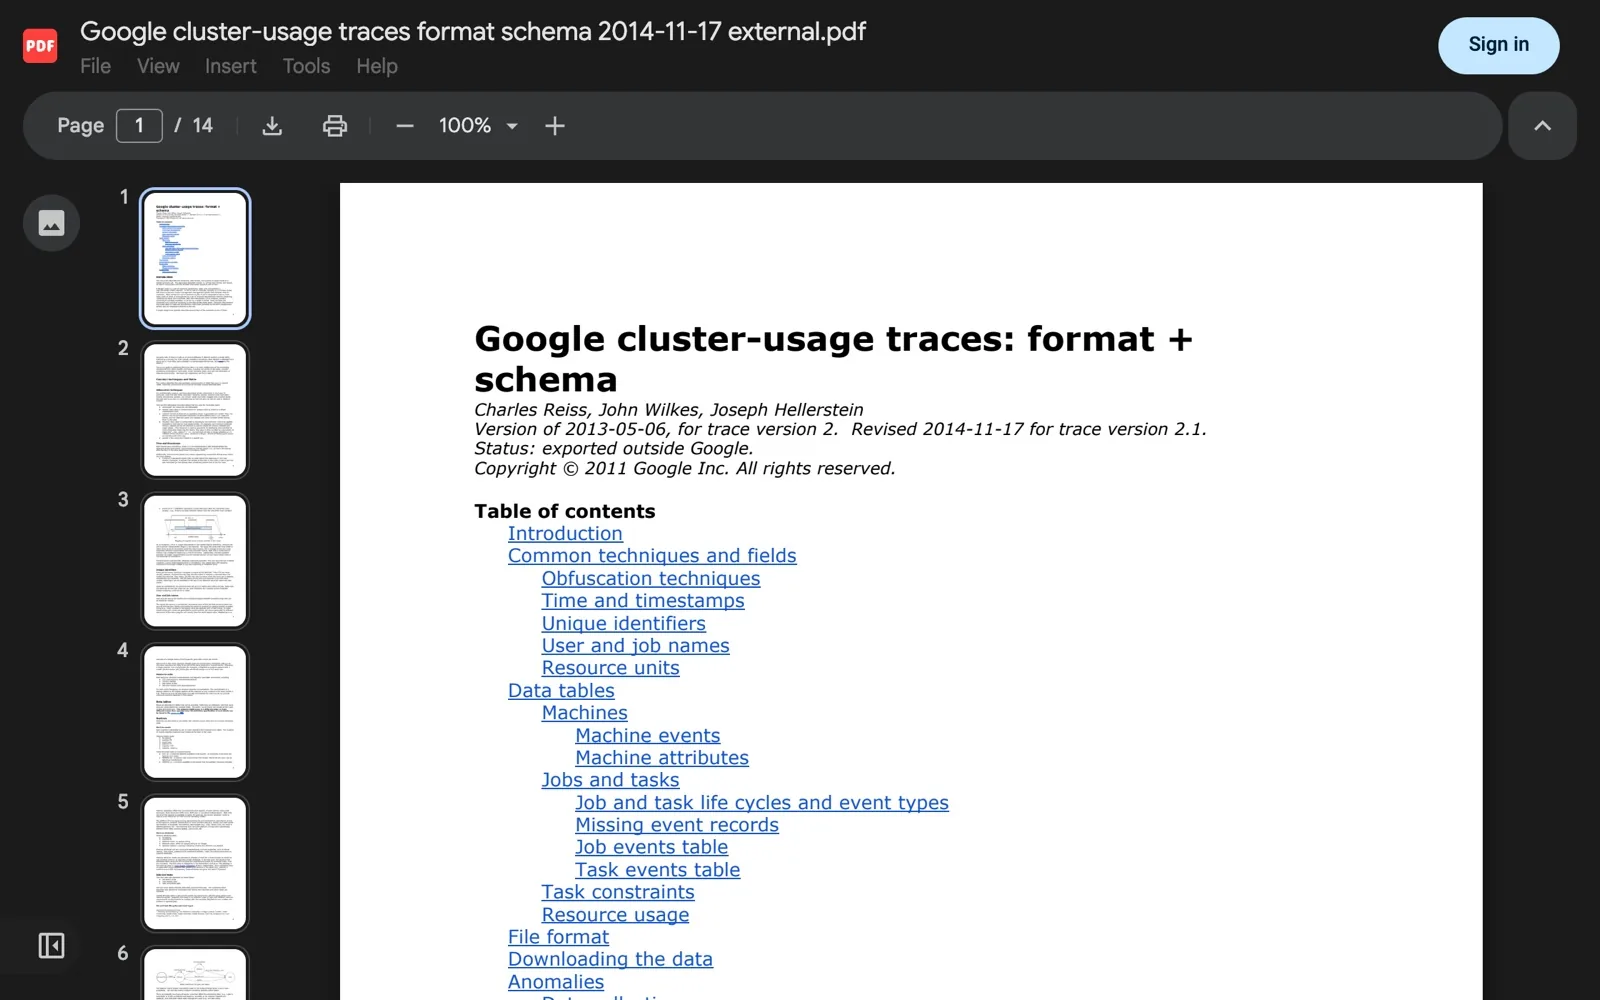The height and width of the screenshot is (1000, 1600).
Task: Jump to Downloading the data section
Action: [x=610, y=959]
